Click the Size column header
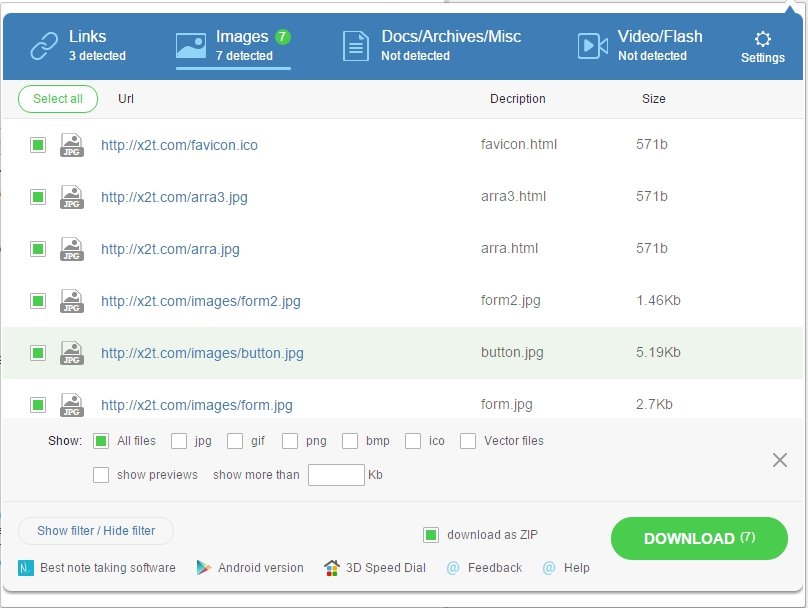808x608 pixels. (x=653, y=98)
